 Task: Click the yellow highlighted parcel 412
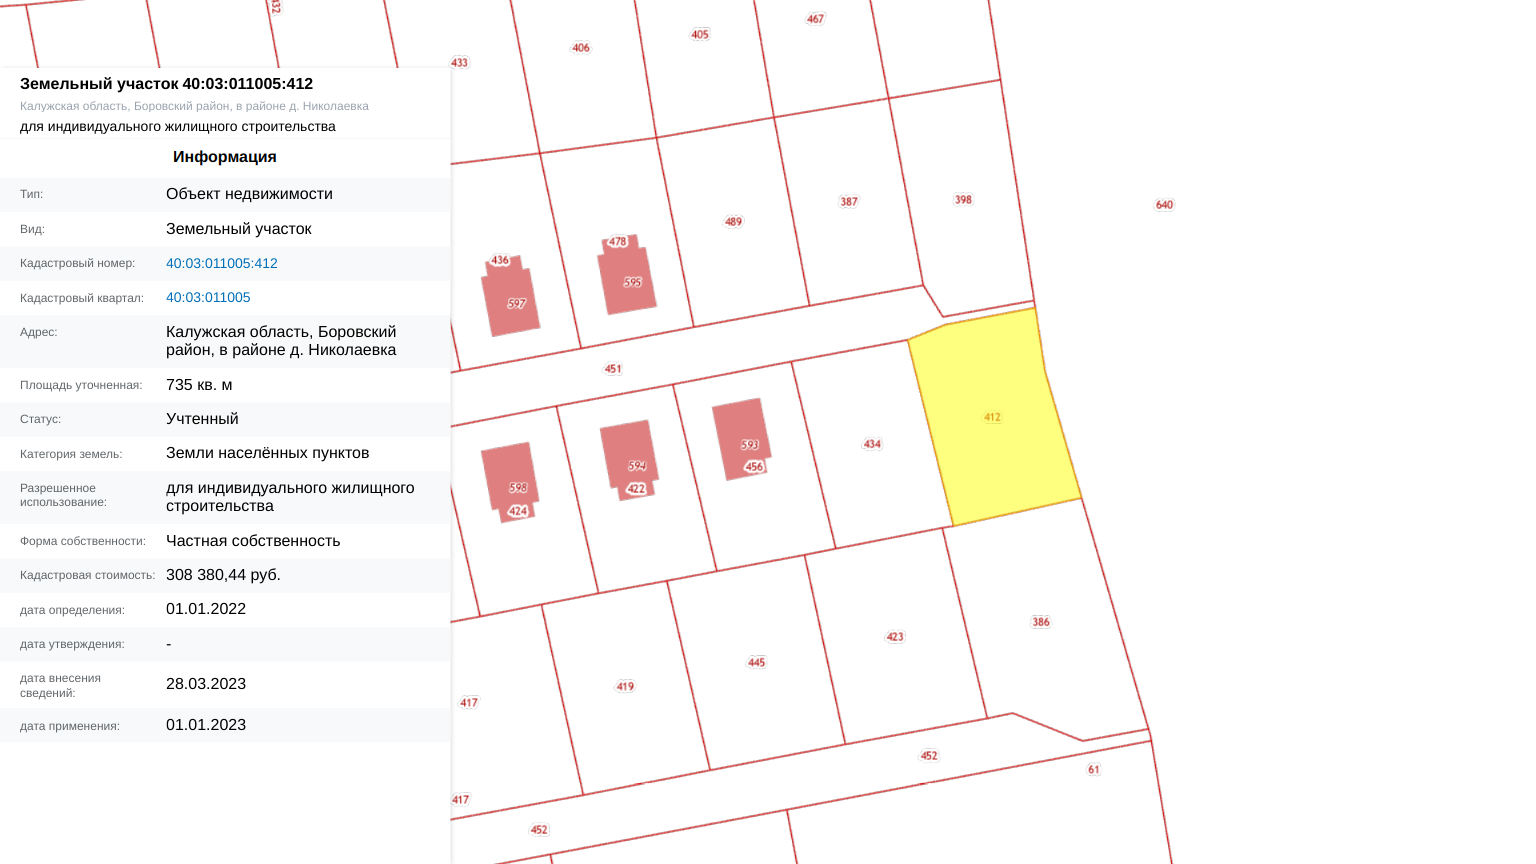tap(993, 417)
